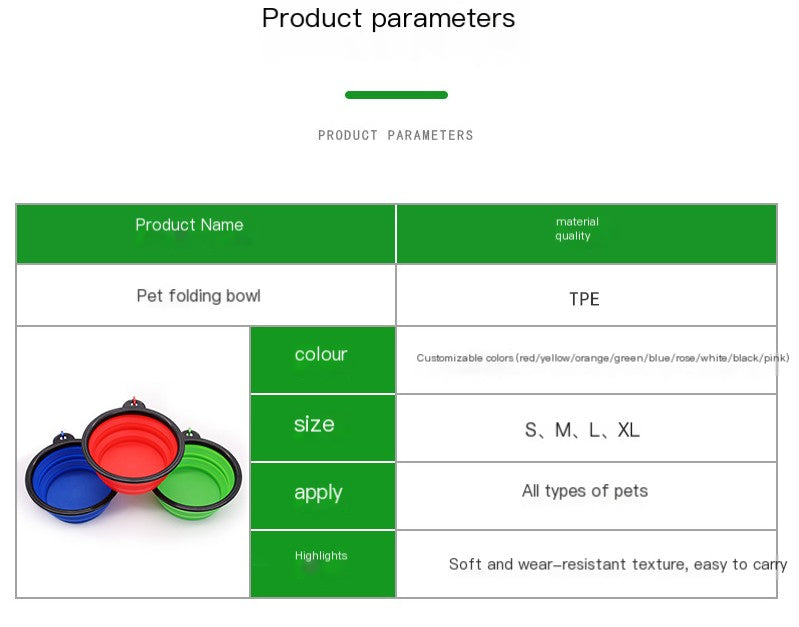Select the colour label cell

click(323, 360)
